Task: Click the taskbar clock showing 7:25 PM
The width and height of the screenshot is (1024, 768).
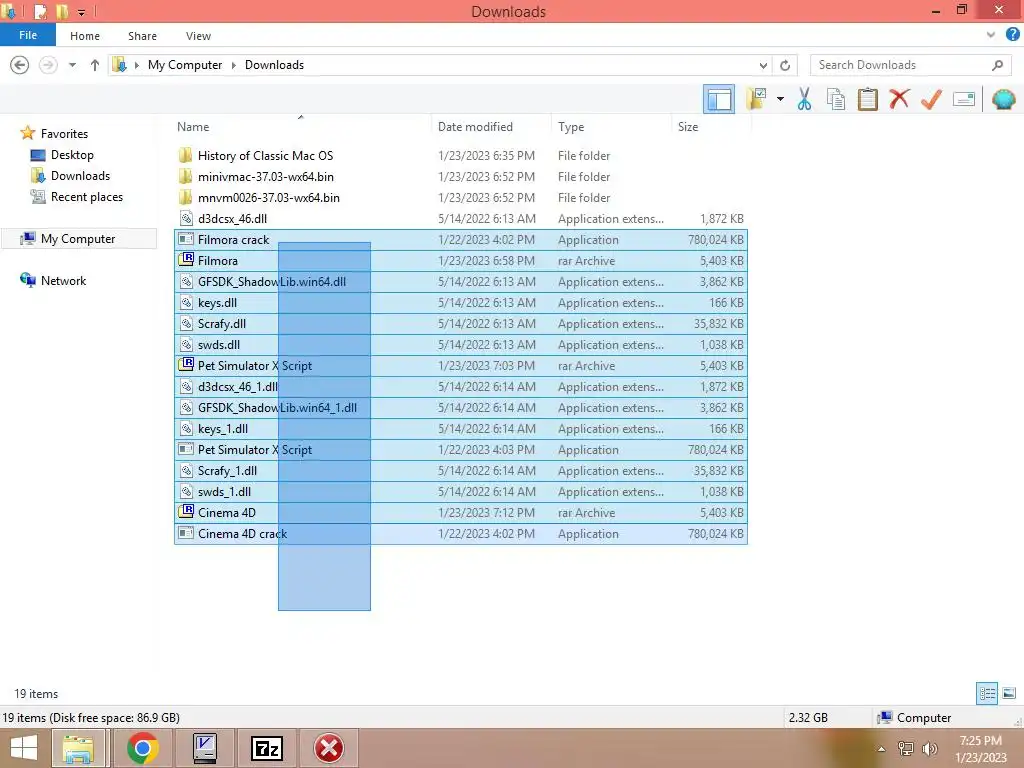Action: point(981,748)
